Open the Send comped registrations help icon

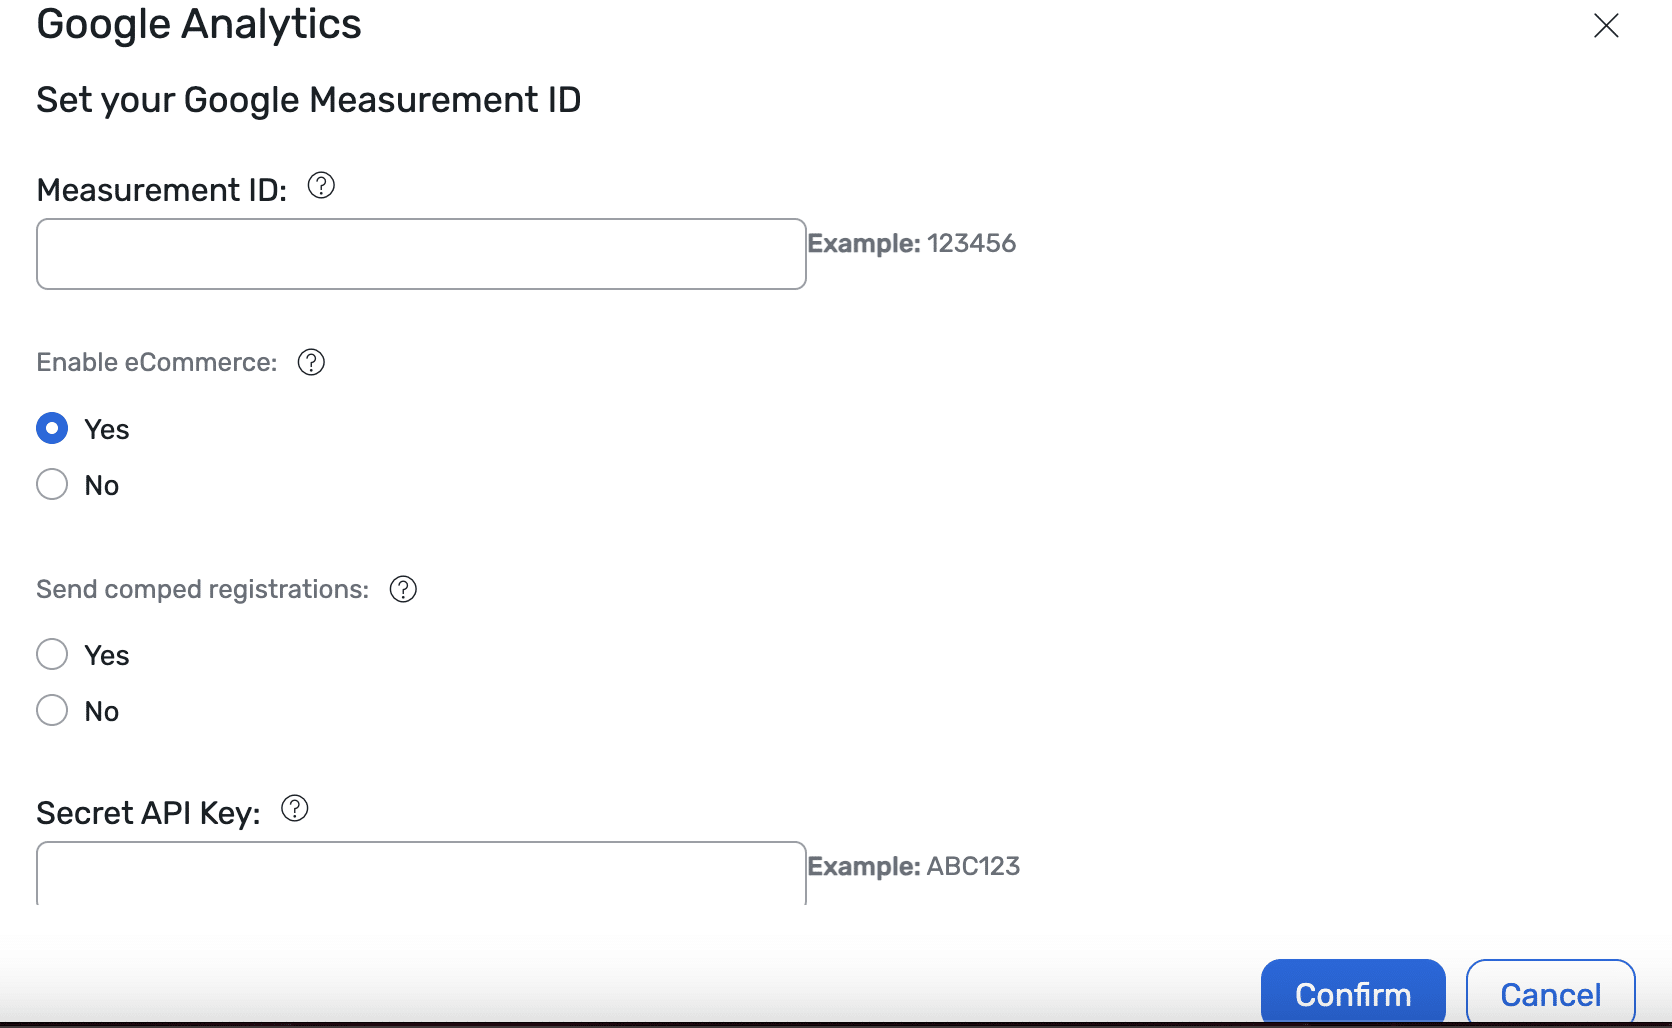(x=402, y=589)
